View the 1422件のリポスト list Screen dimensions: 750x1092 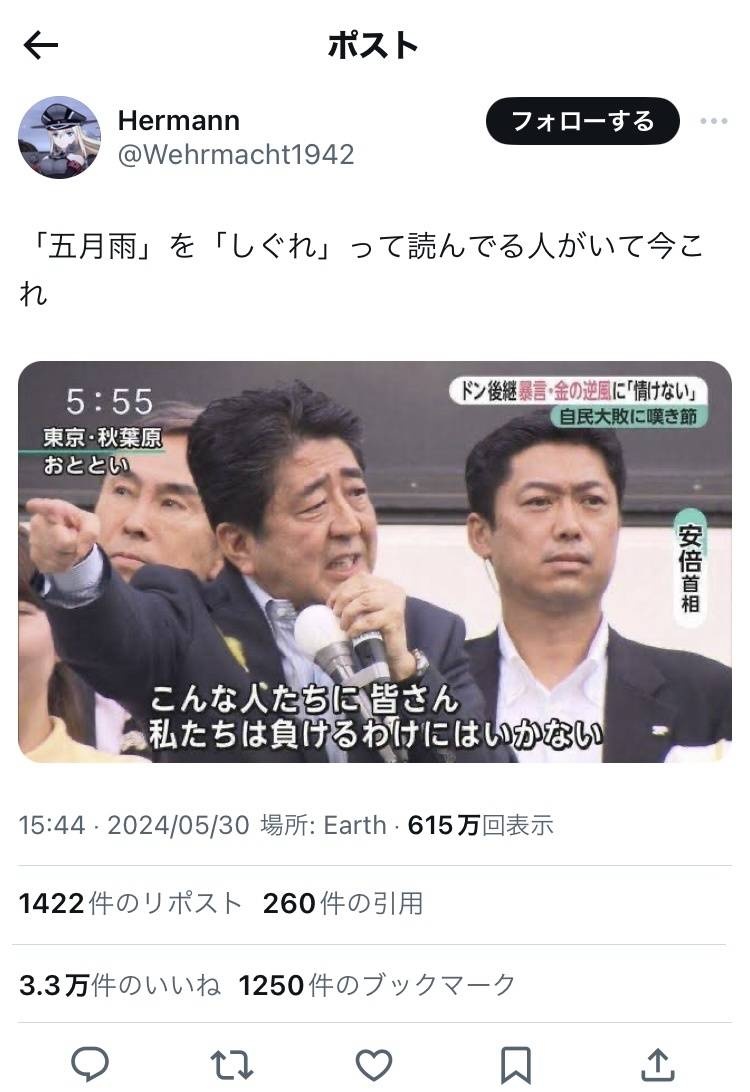pyautogui.click(x=130, y=903)
